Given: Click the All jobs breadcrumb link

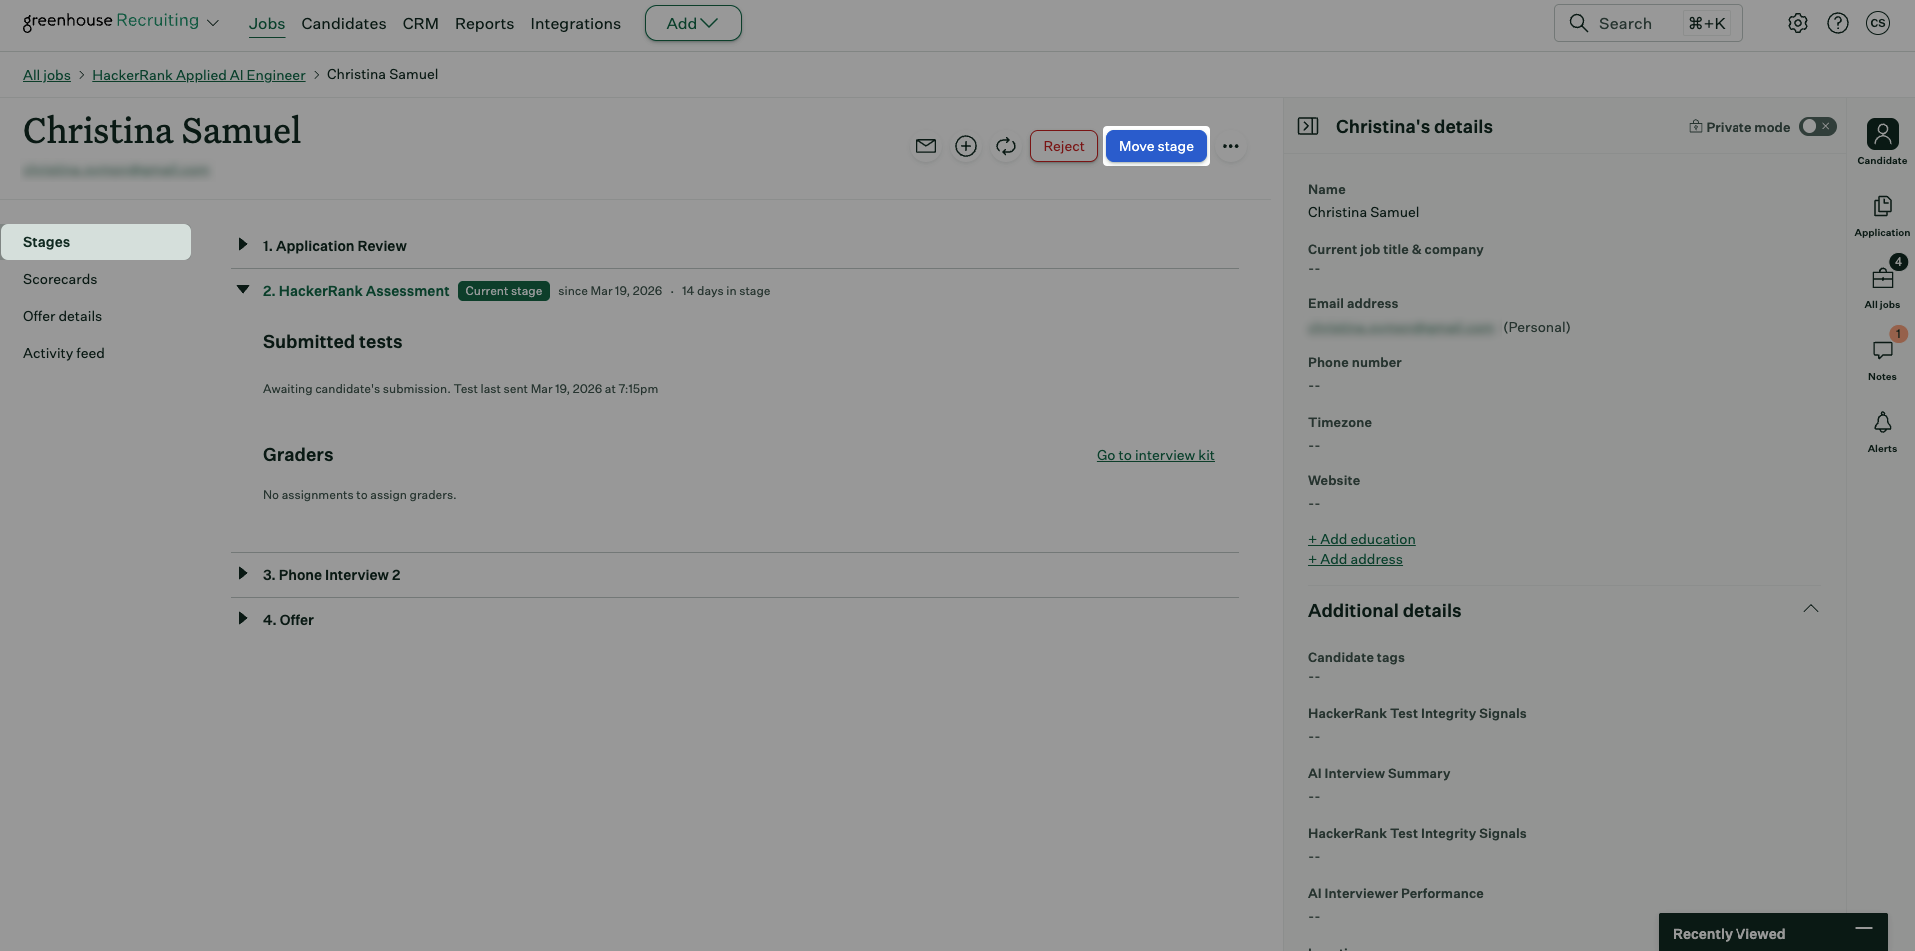Looking at the screenshot, I should click(x=47, y=75).
